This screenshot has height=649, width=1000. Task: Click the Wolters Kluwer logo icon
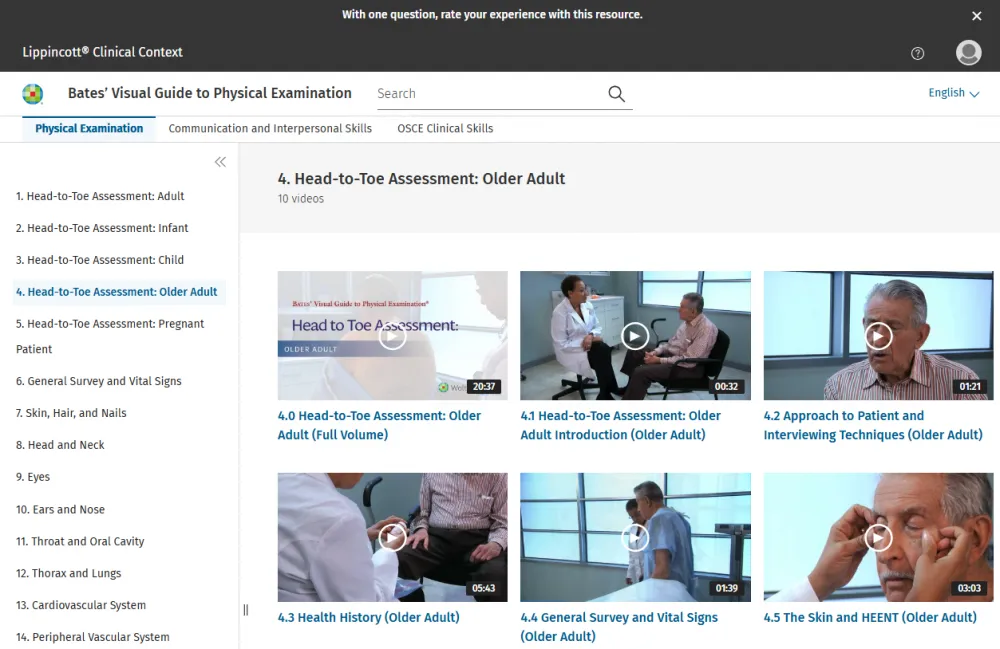(33, 94)
